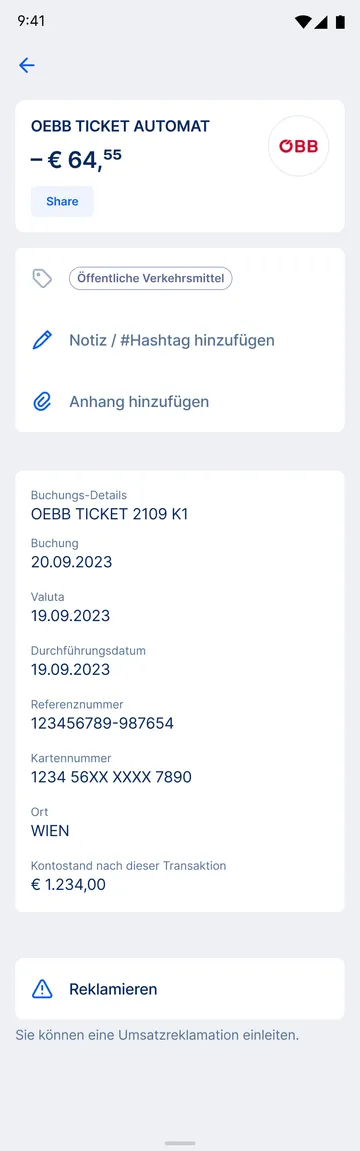Tap the paperclip attachment icon

point(42,402)
